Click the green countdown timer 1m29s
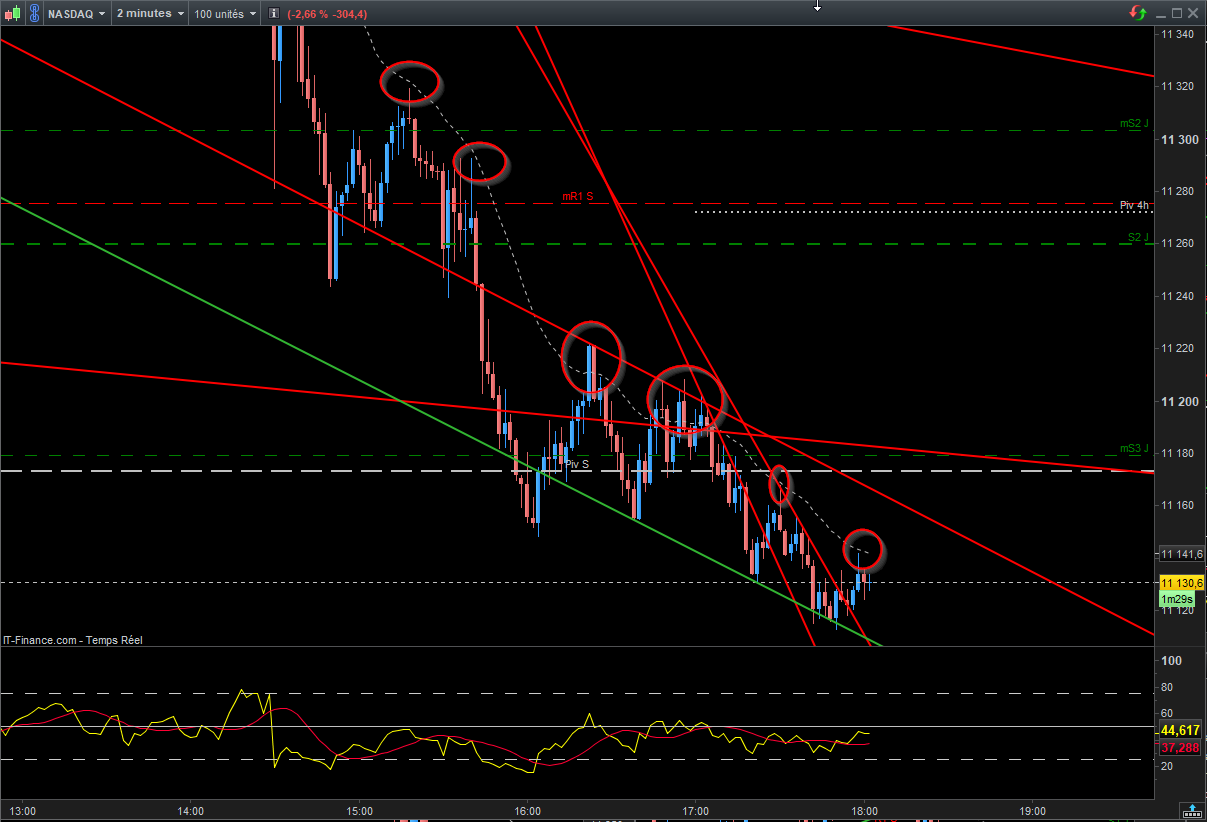This screenshot has height=822, width=1207. (x=1176, y=599)
